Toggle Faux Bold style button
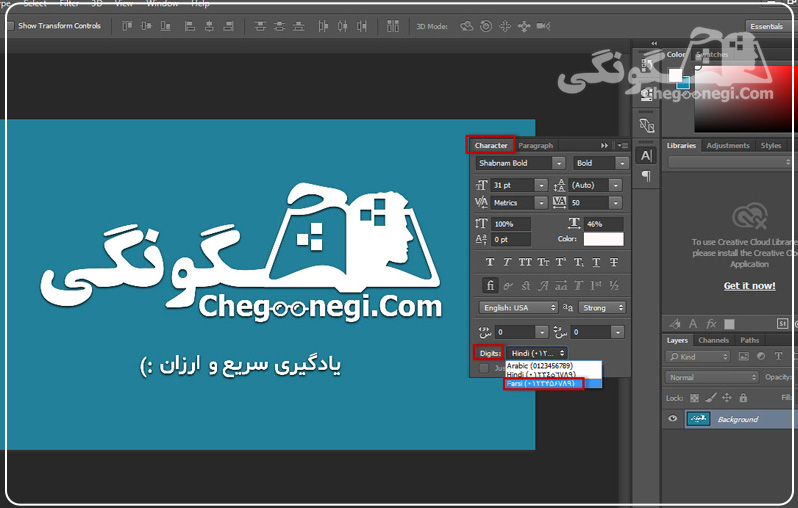This screenshot has height=508, width=798. [x=490, y=262]
